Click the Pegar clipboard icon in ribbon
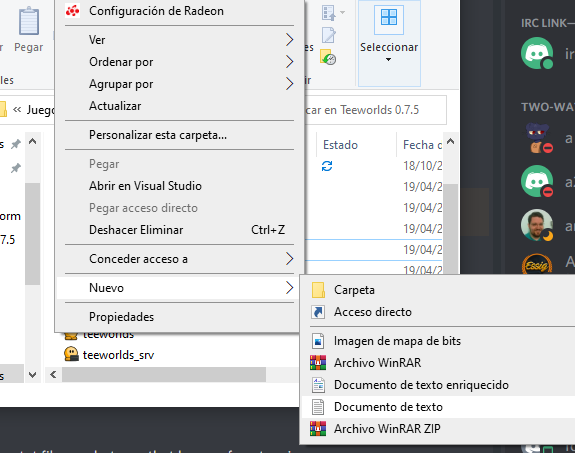 [29, 21]
